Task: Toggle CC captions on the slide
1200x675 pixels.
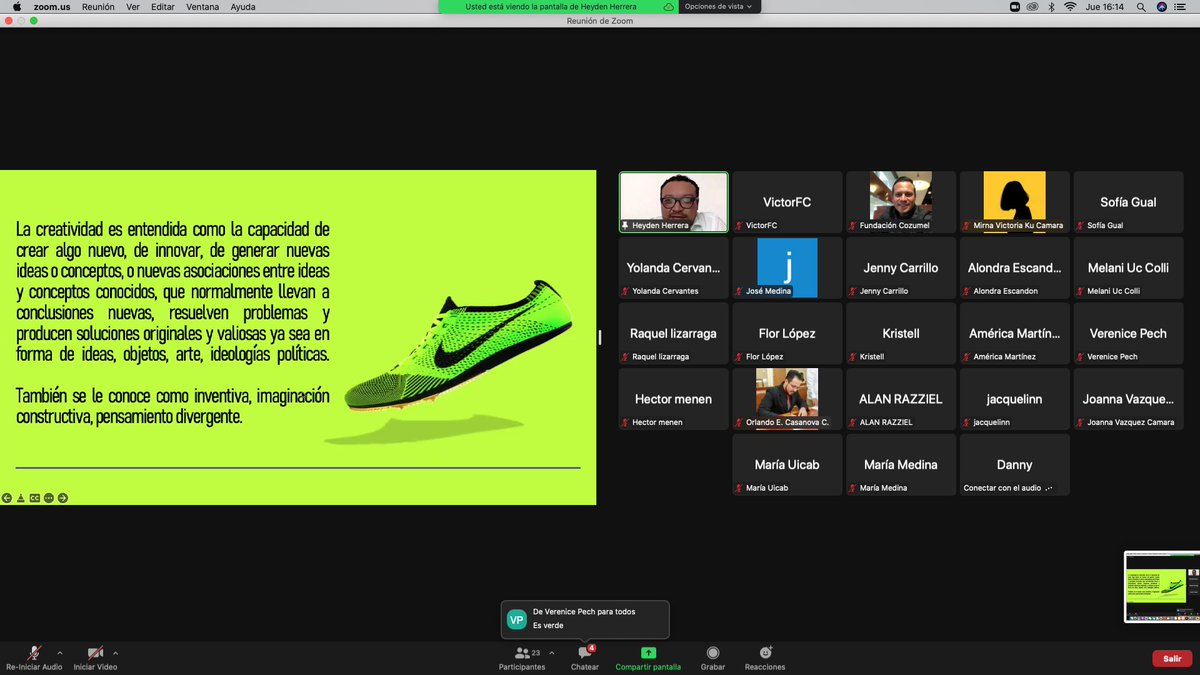Action: point(35,497)
